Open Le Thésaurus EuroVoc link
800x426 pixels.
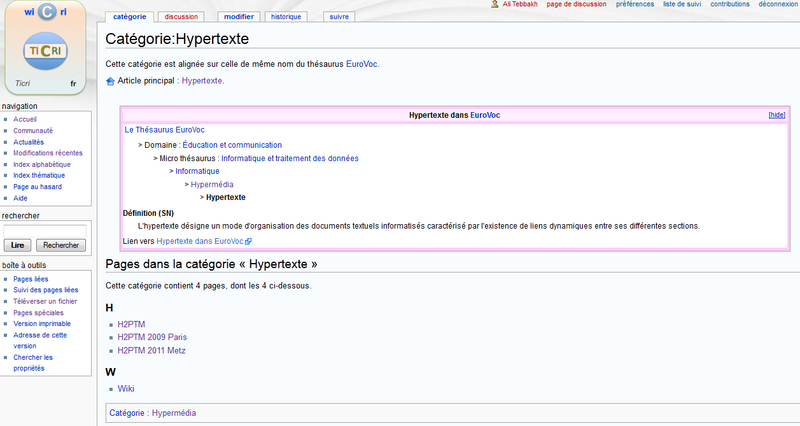[x=164, y=130]
